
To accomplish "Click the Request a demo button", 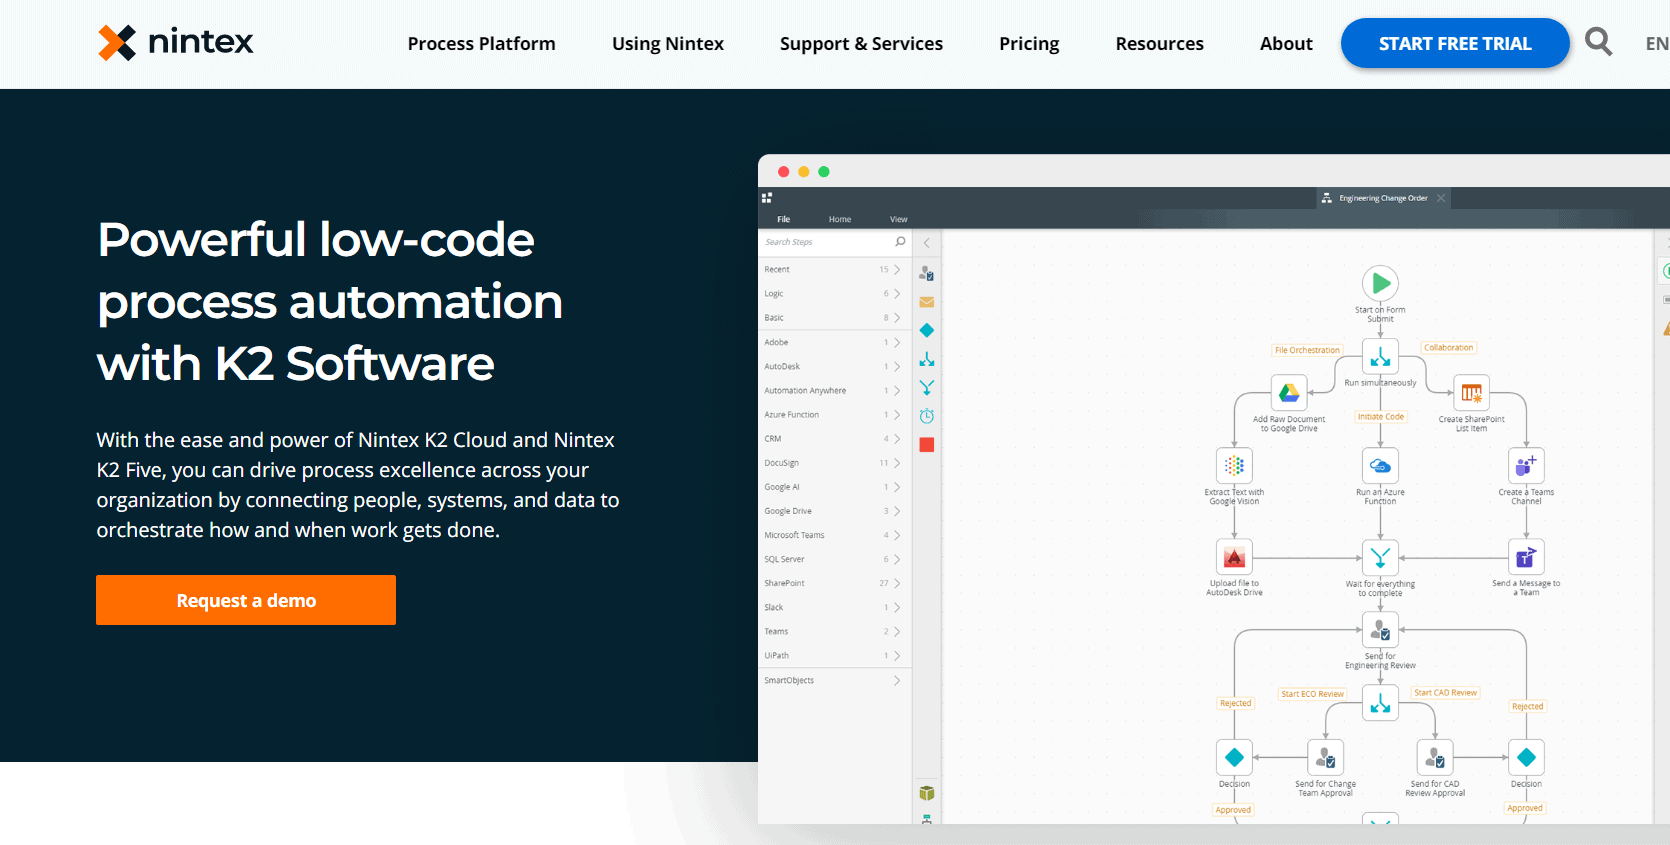I will coord(246,600).
